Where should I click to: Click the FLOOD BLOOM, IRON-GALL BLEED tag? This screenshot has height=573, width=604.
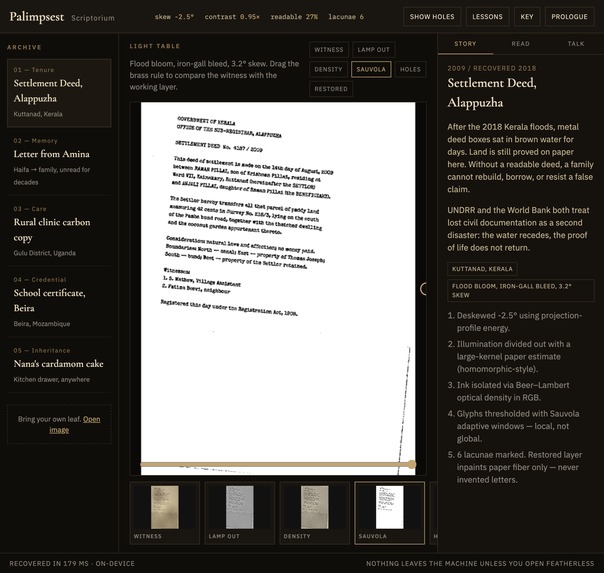coord(520,290)
